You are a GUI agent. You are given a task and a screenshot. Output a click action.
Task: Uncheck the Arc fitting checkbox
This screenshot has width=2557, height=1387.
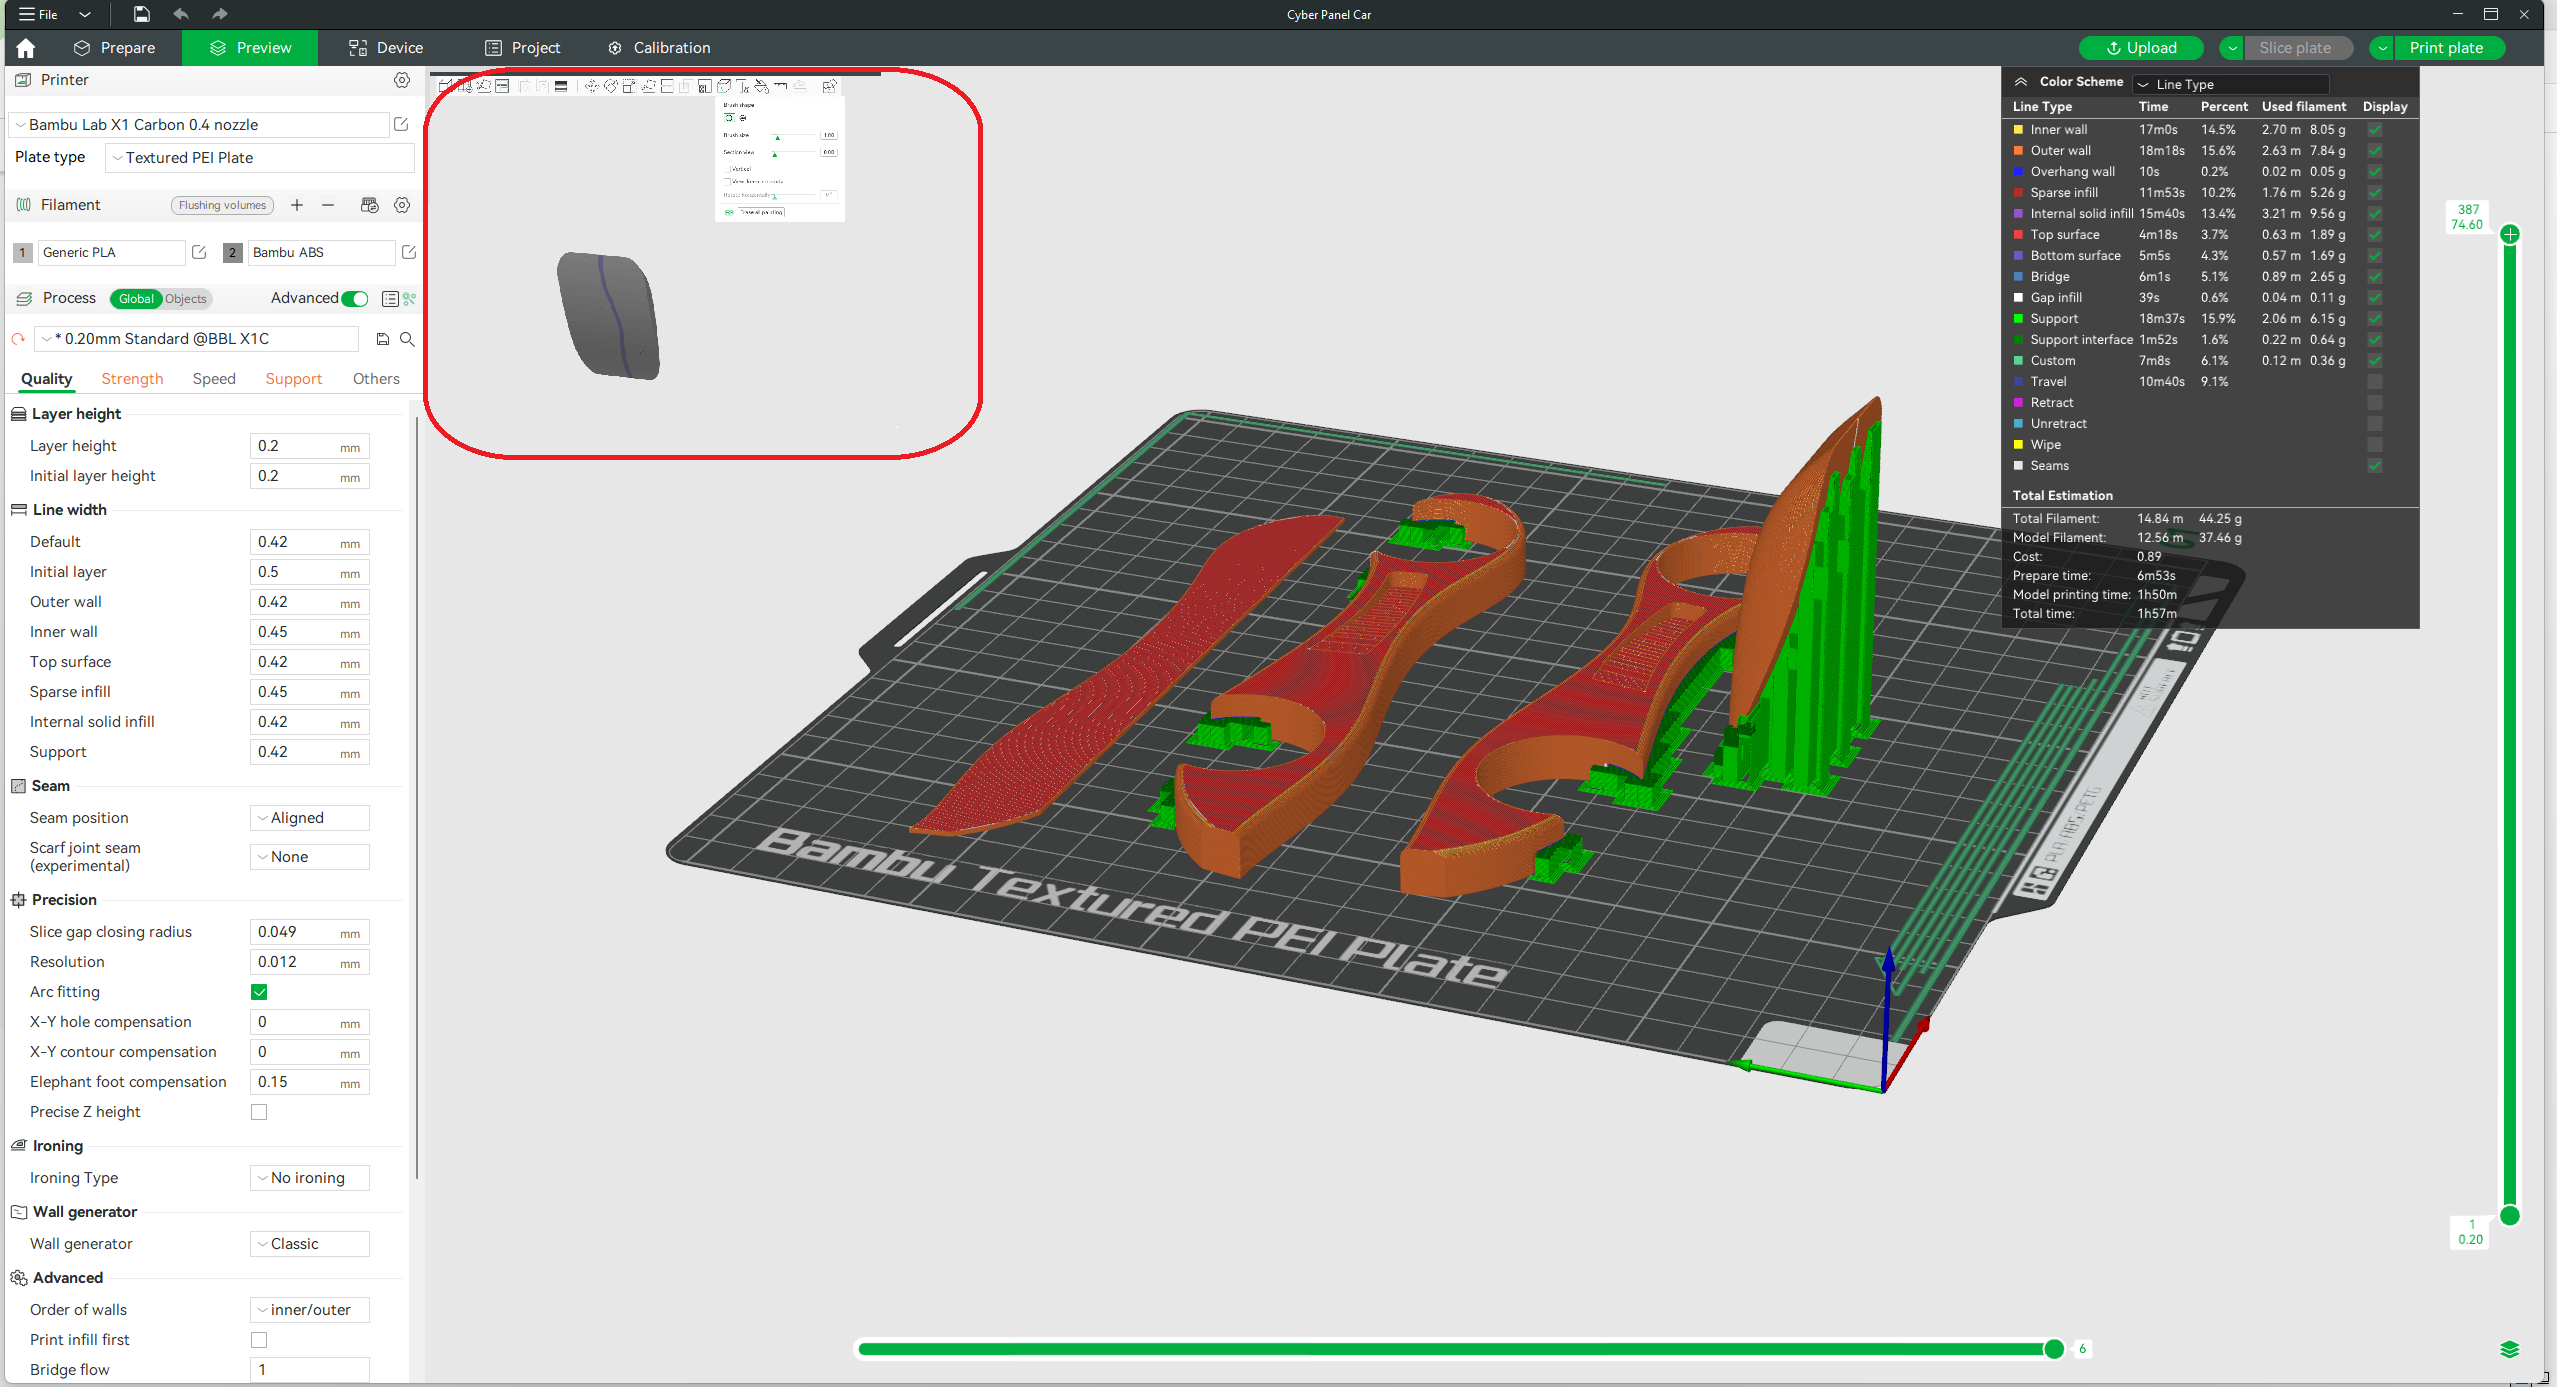point(259,992)
